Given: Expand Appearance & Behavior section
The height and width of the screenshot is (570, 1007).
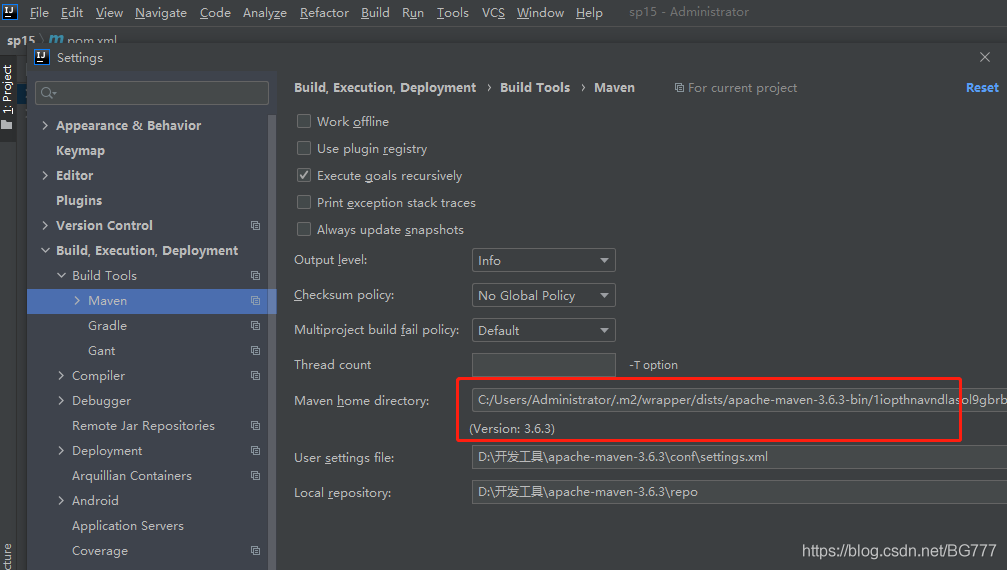Looking at the screenshot, I should coord(45,125).
